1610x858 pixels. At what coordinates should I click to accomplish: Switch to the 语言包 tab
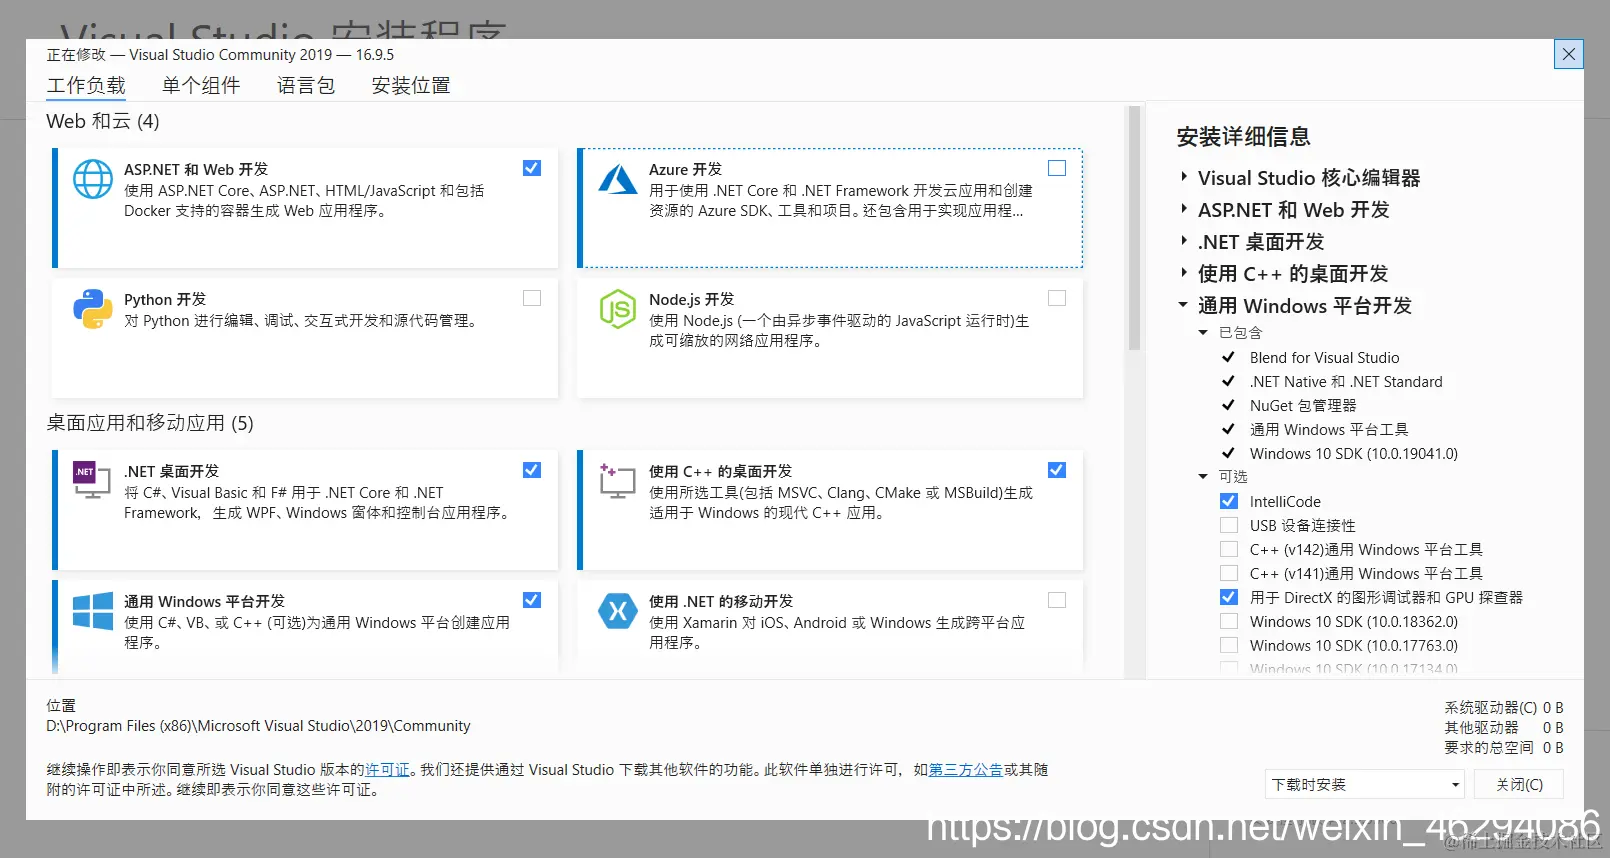click(x=306, y=86)
